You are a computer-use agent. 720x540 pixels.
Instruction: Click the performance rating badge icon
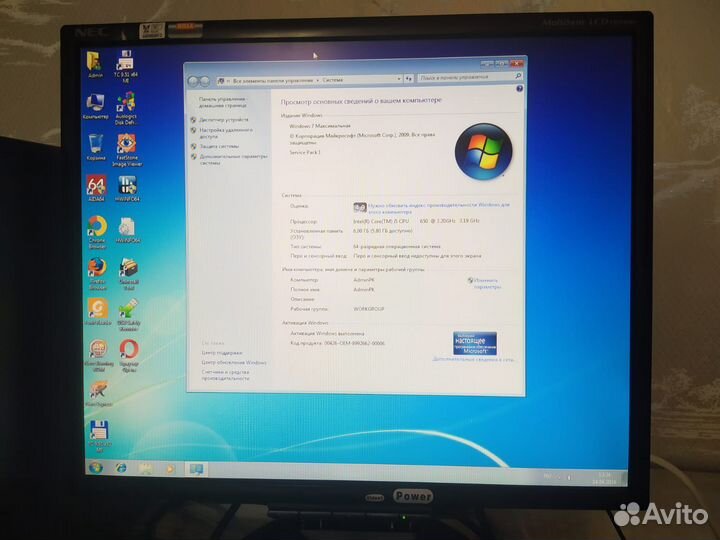[x=360, y=208]
